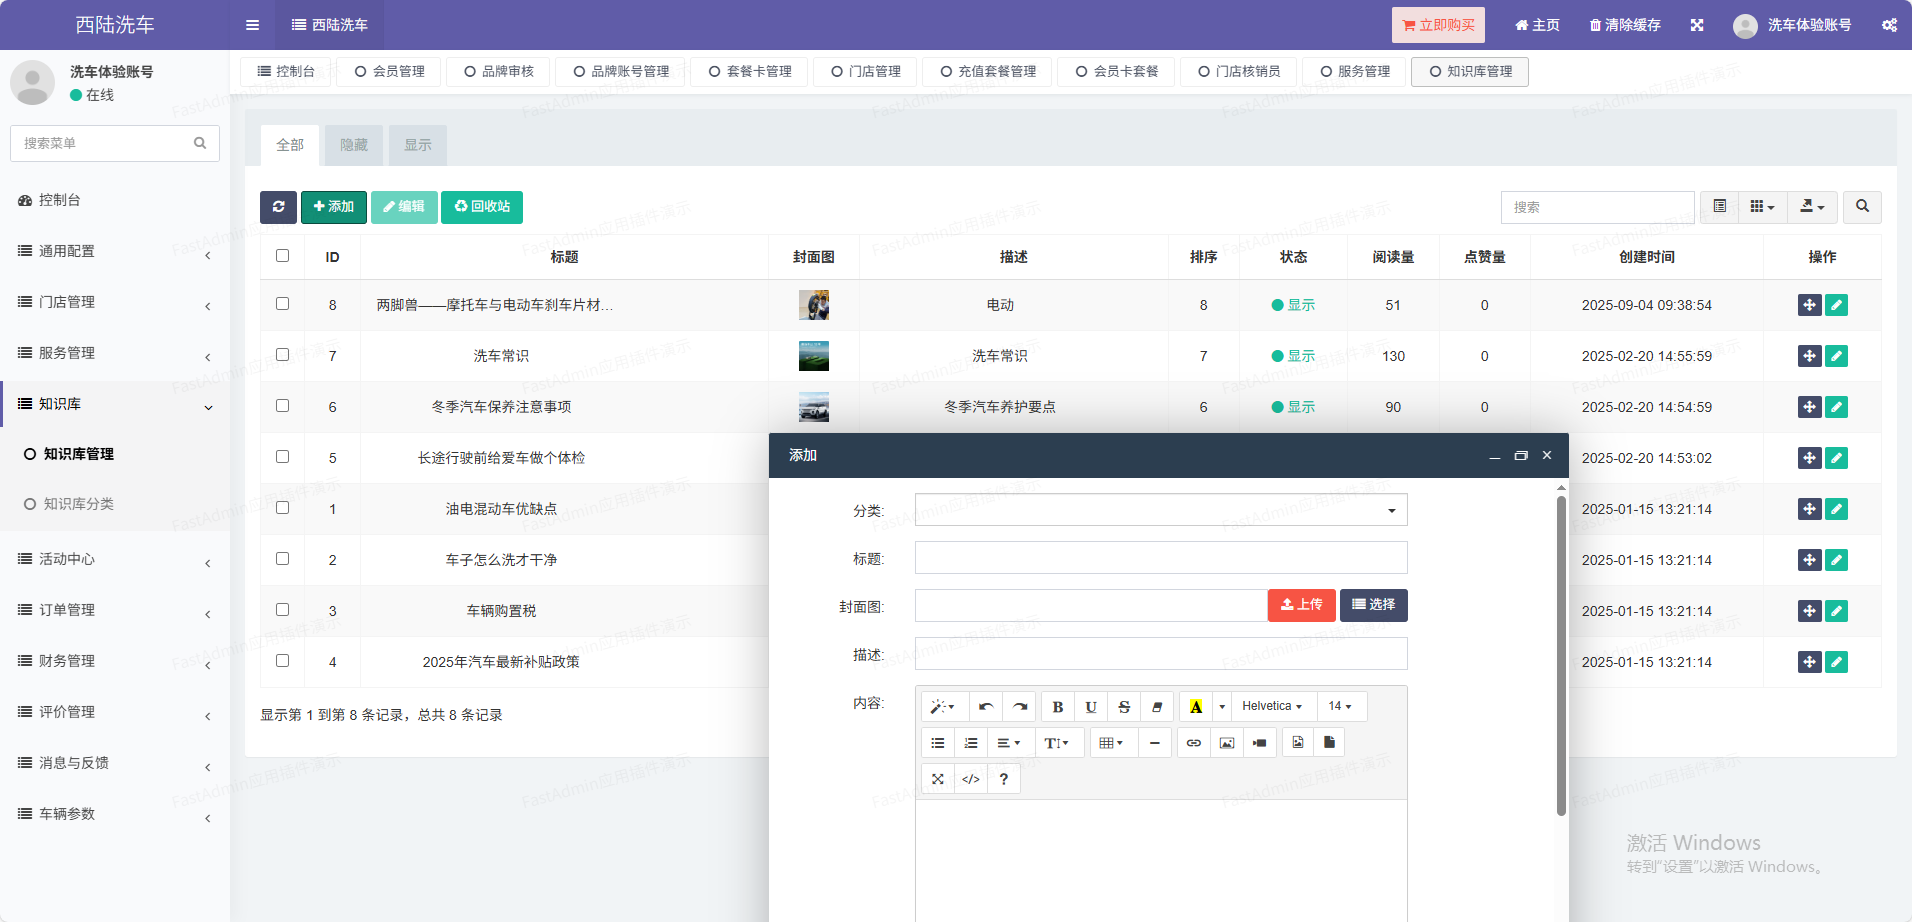Open the 门店管理 tab in top bar
Viewport: 1912px width, 922px height.
(x=866, y=72)
